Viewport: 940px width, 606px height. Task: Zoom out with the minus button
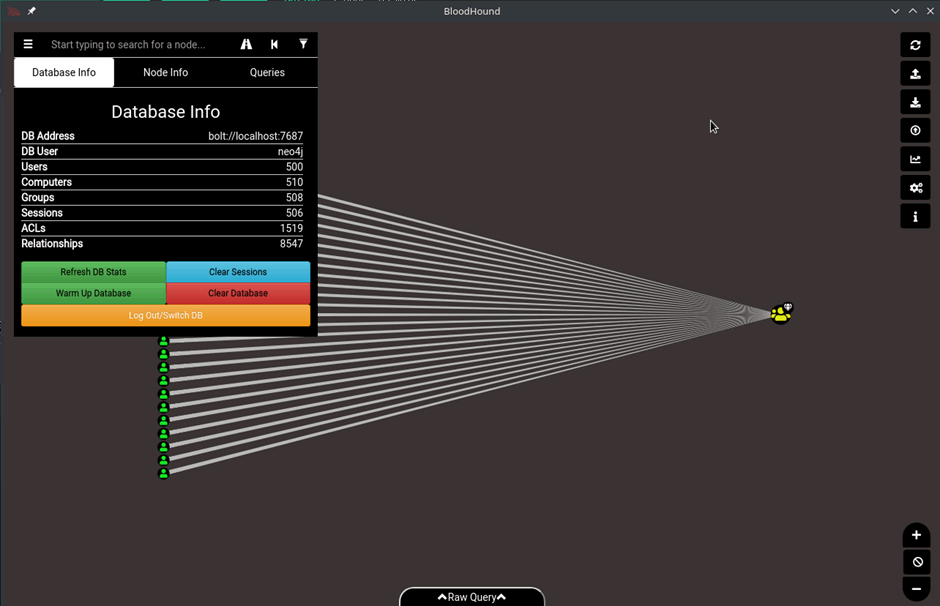(916, 589)
